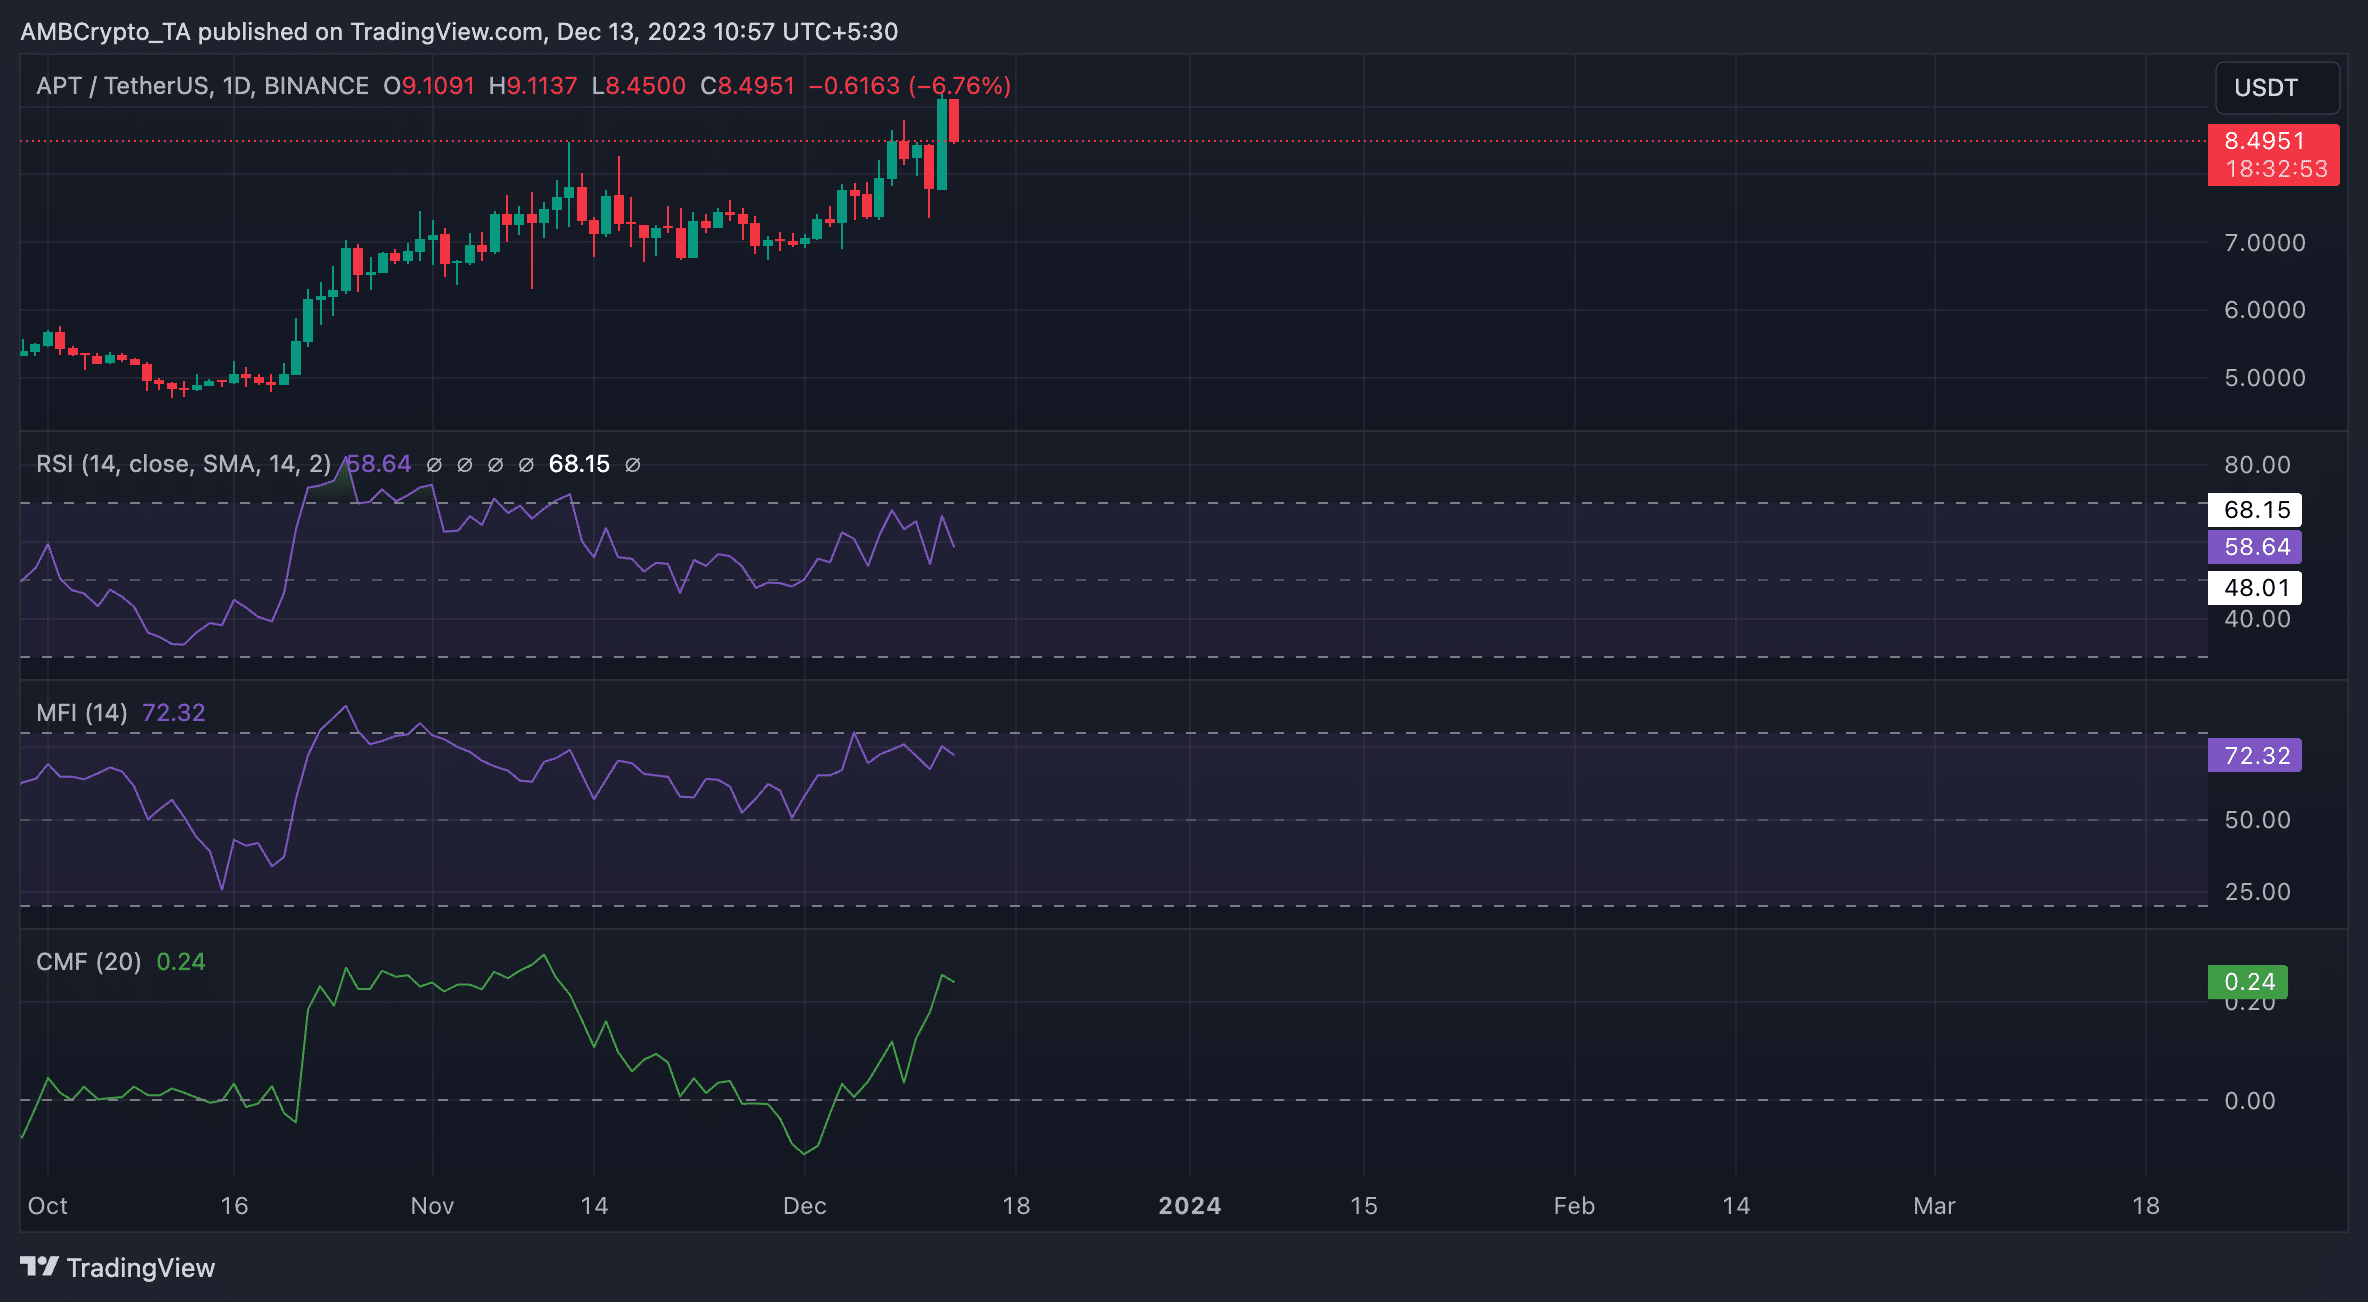The image size is (2368, 1302).
Task: Click the 80.00 RSI axis label
Action: [2257, 465]
